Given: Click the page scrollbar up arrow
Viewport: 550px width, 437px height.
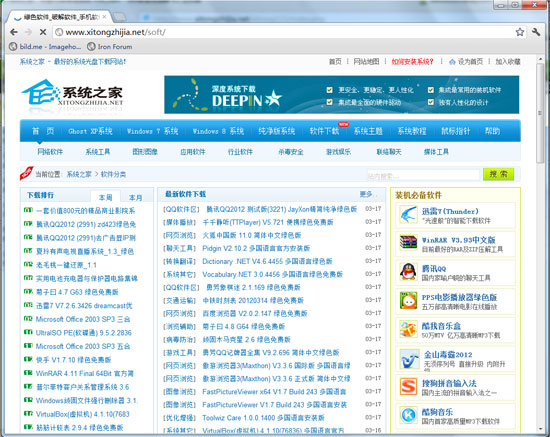Looking at the screenshot, I should tap(541, 59).
